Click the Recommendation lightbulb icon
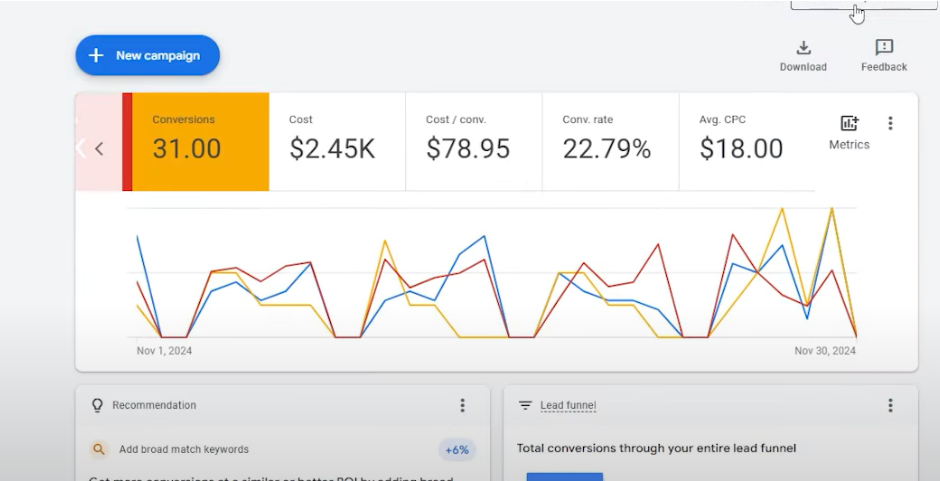940x481 pixels. tap(97, 406)
